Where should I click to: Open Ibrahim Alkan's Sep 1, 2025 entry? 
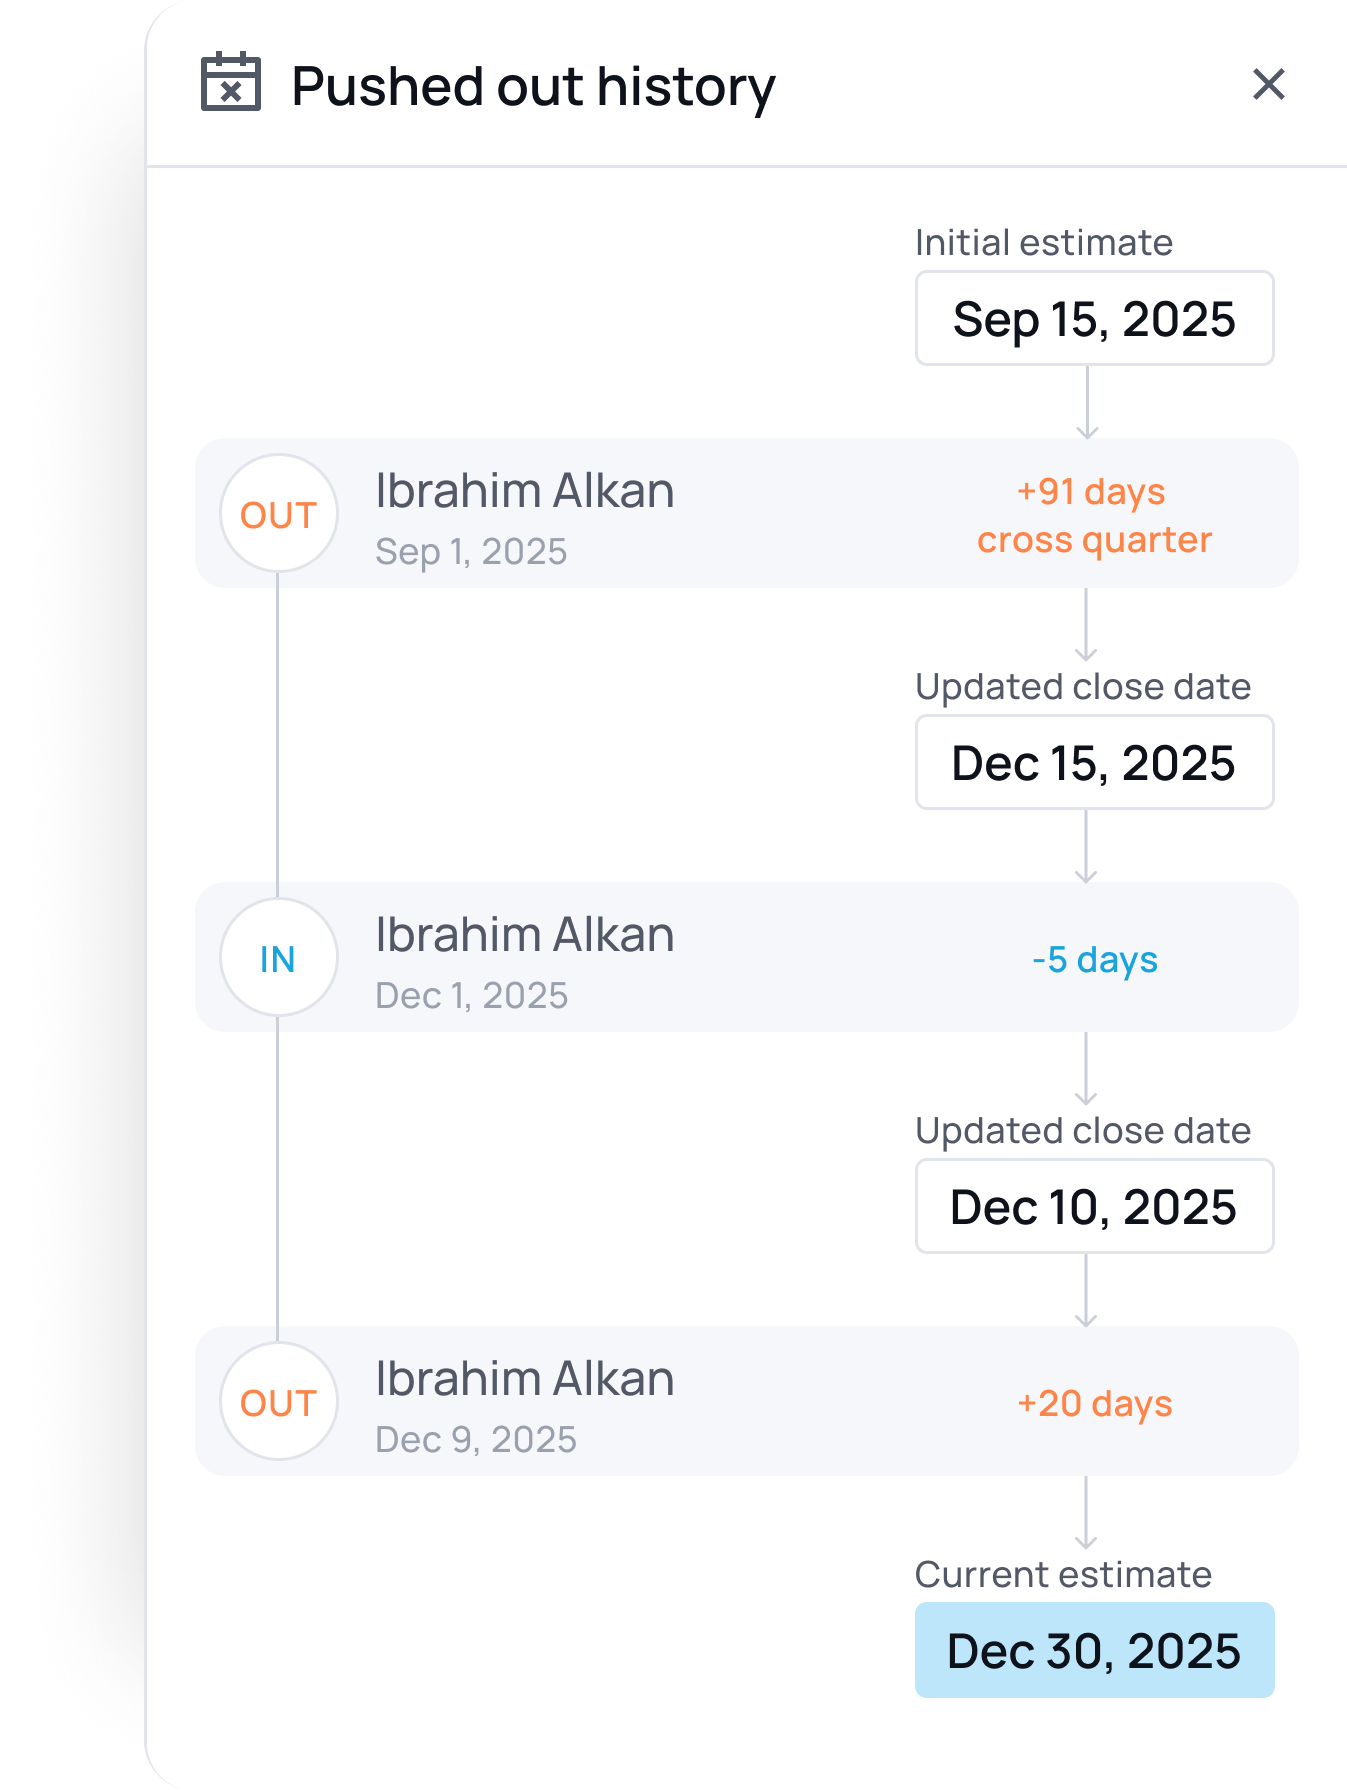[x=525, y=516]
